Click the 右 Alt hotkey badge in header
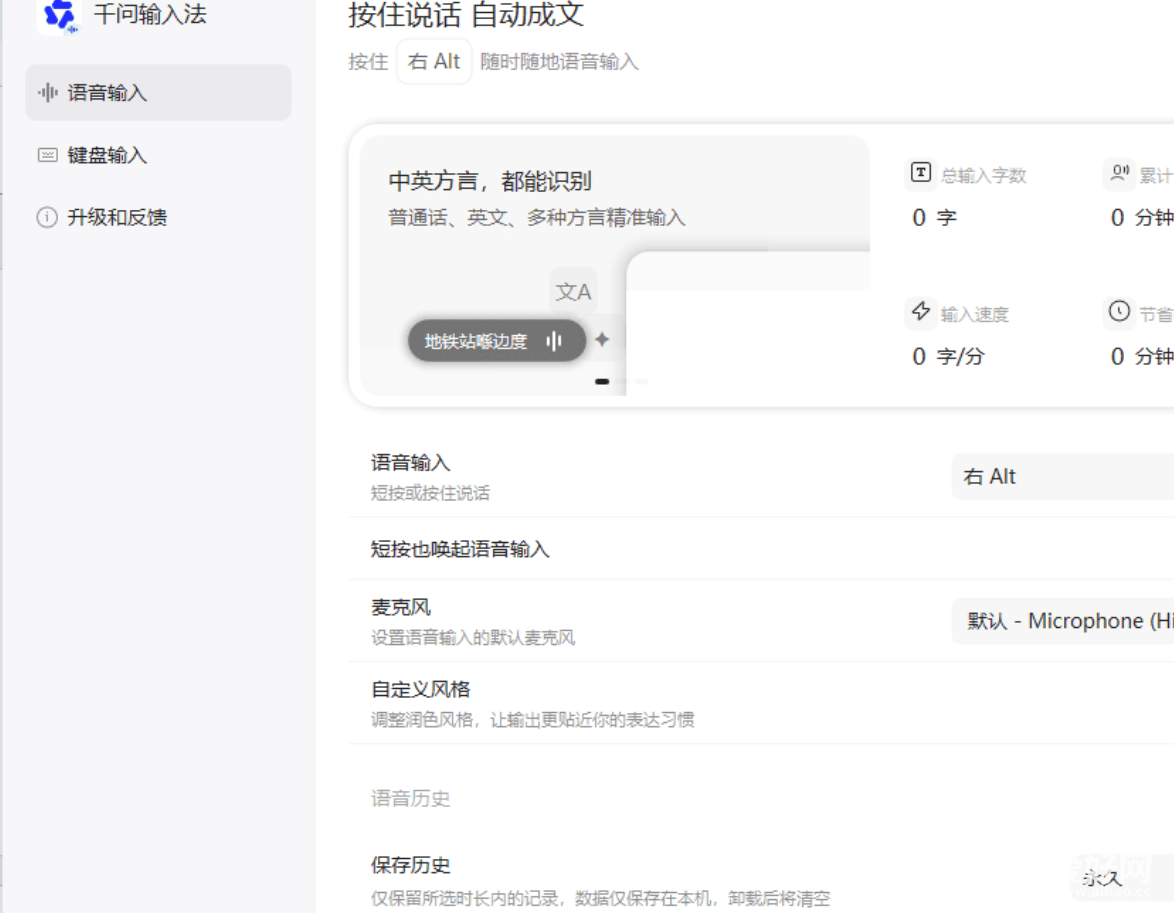This screenshot has height=913, width=1174. [x=434, y=61]
